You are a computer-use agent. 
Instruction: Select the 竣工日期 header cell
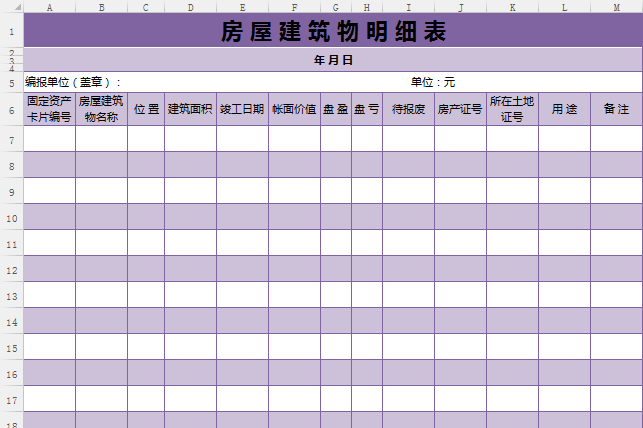pos(242,109)
